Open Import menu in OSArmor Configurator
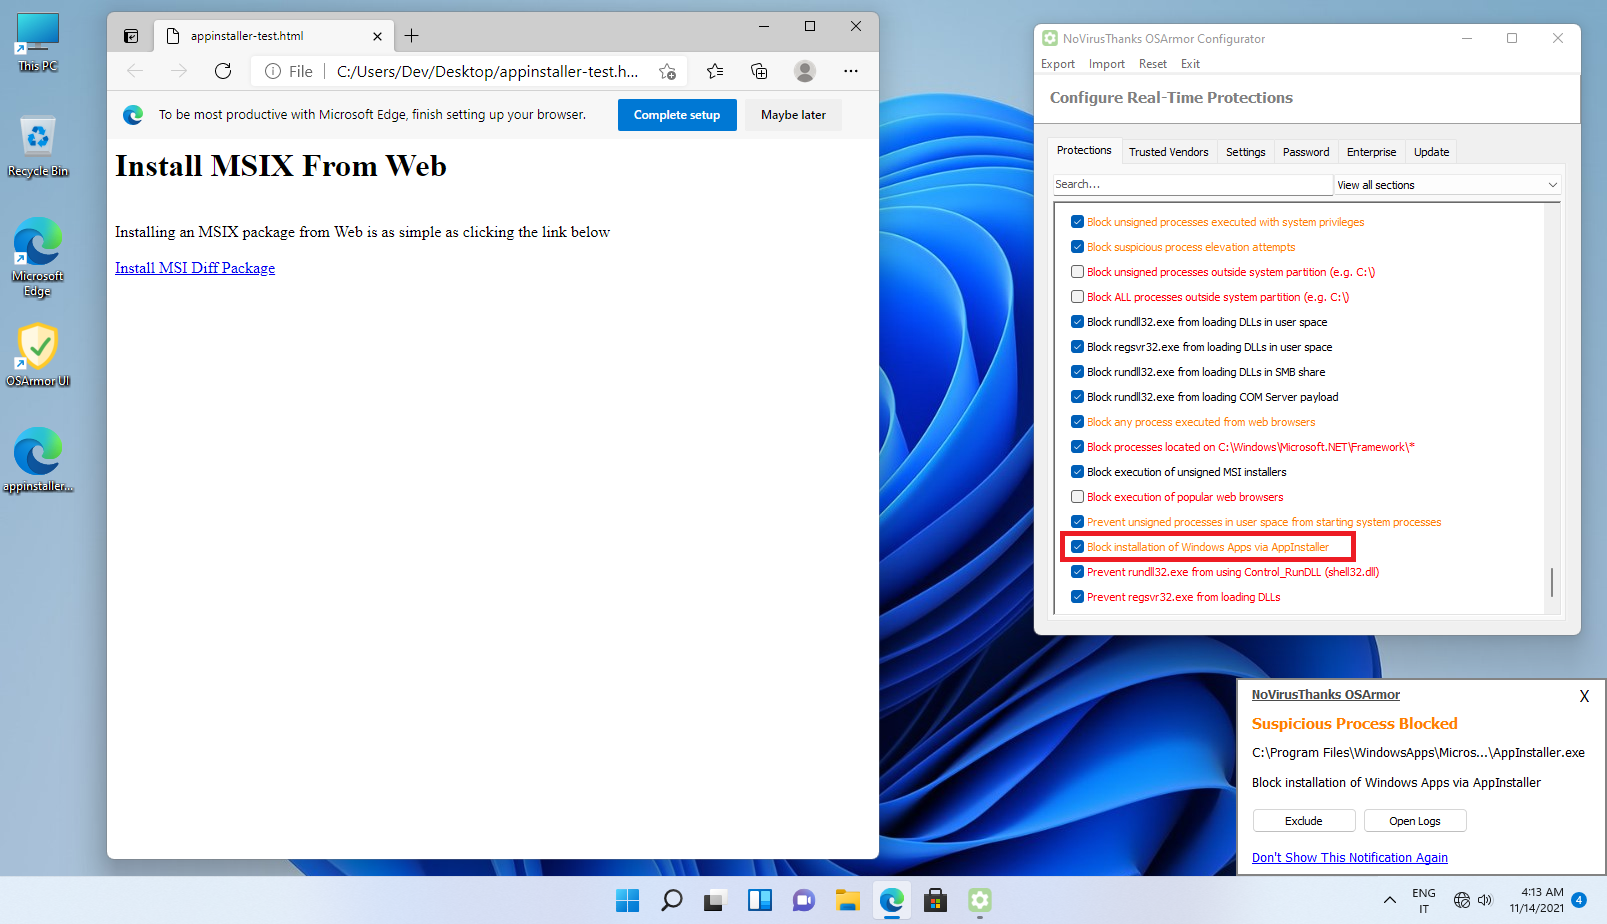The width and height of the screenshot is (1607, 924). (1107, 64)
